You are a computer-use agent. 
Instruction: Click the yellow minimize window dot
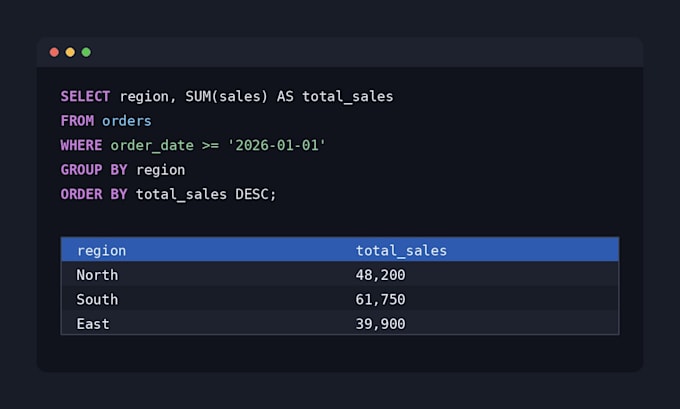click(70, 52)
